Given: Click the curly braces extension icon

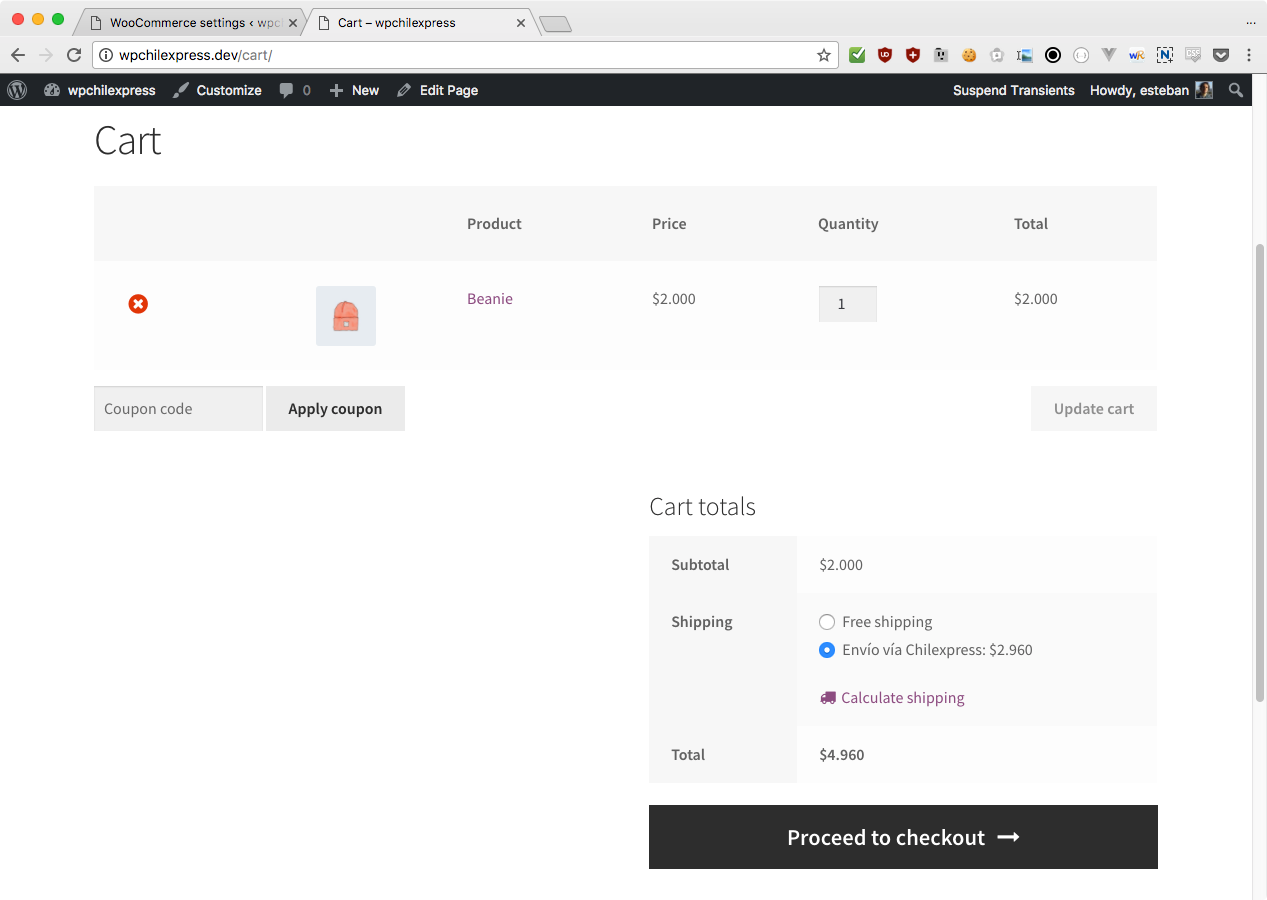Looking at the screenshot, I should tap(1081, 55).
